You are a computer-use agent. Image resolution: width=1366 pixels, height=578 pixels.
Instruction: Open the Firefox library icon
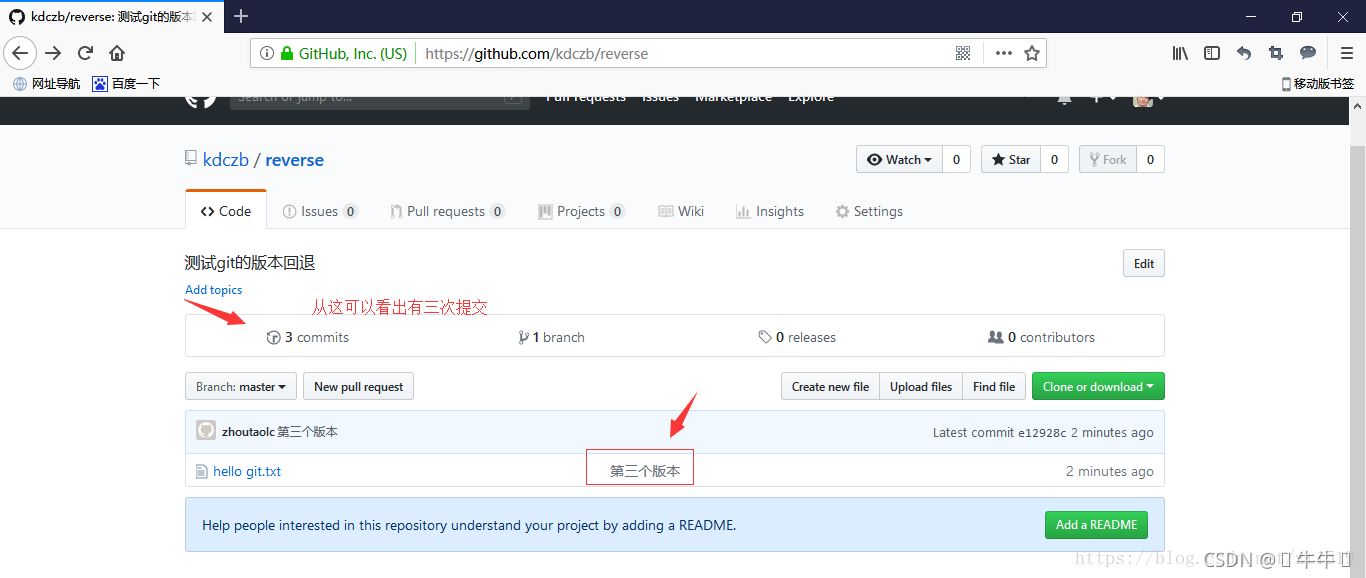pyautogui.click(x=1180, y=54)
